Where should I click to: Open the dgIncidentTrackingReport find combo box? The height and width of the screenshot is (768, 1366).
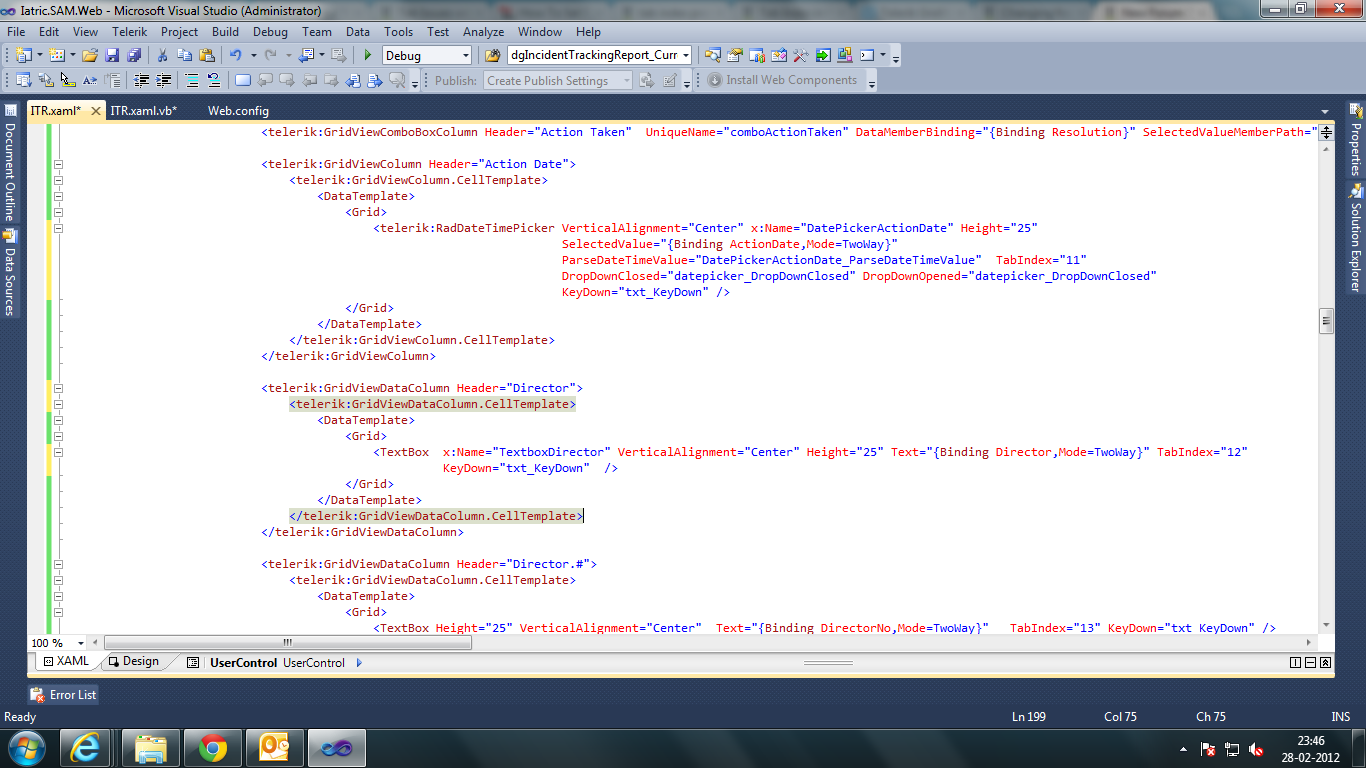(x=600, y=56)
